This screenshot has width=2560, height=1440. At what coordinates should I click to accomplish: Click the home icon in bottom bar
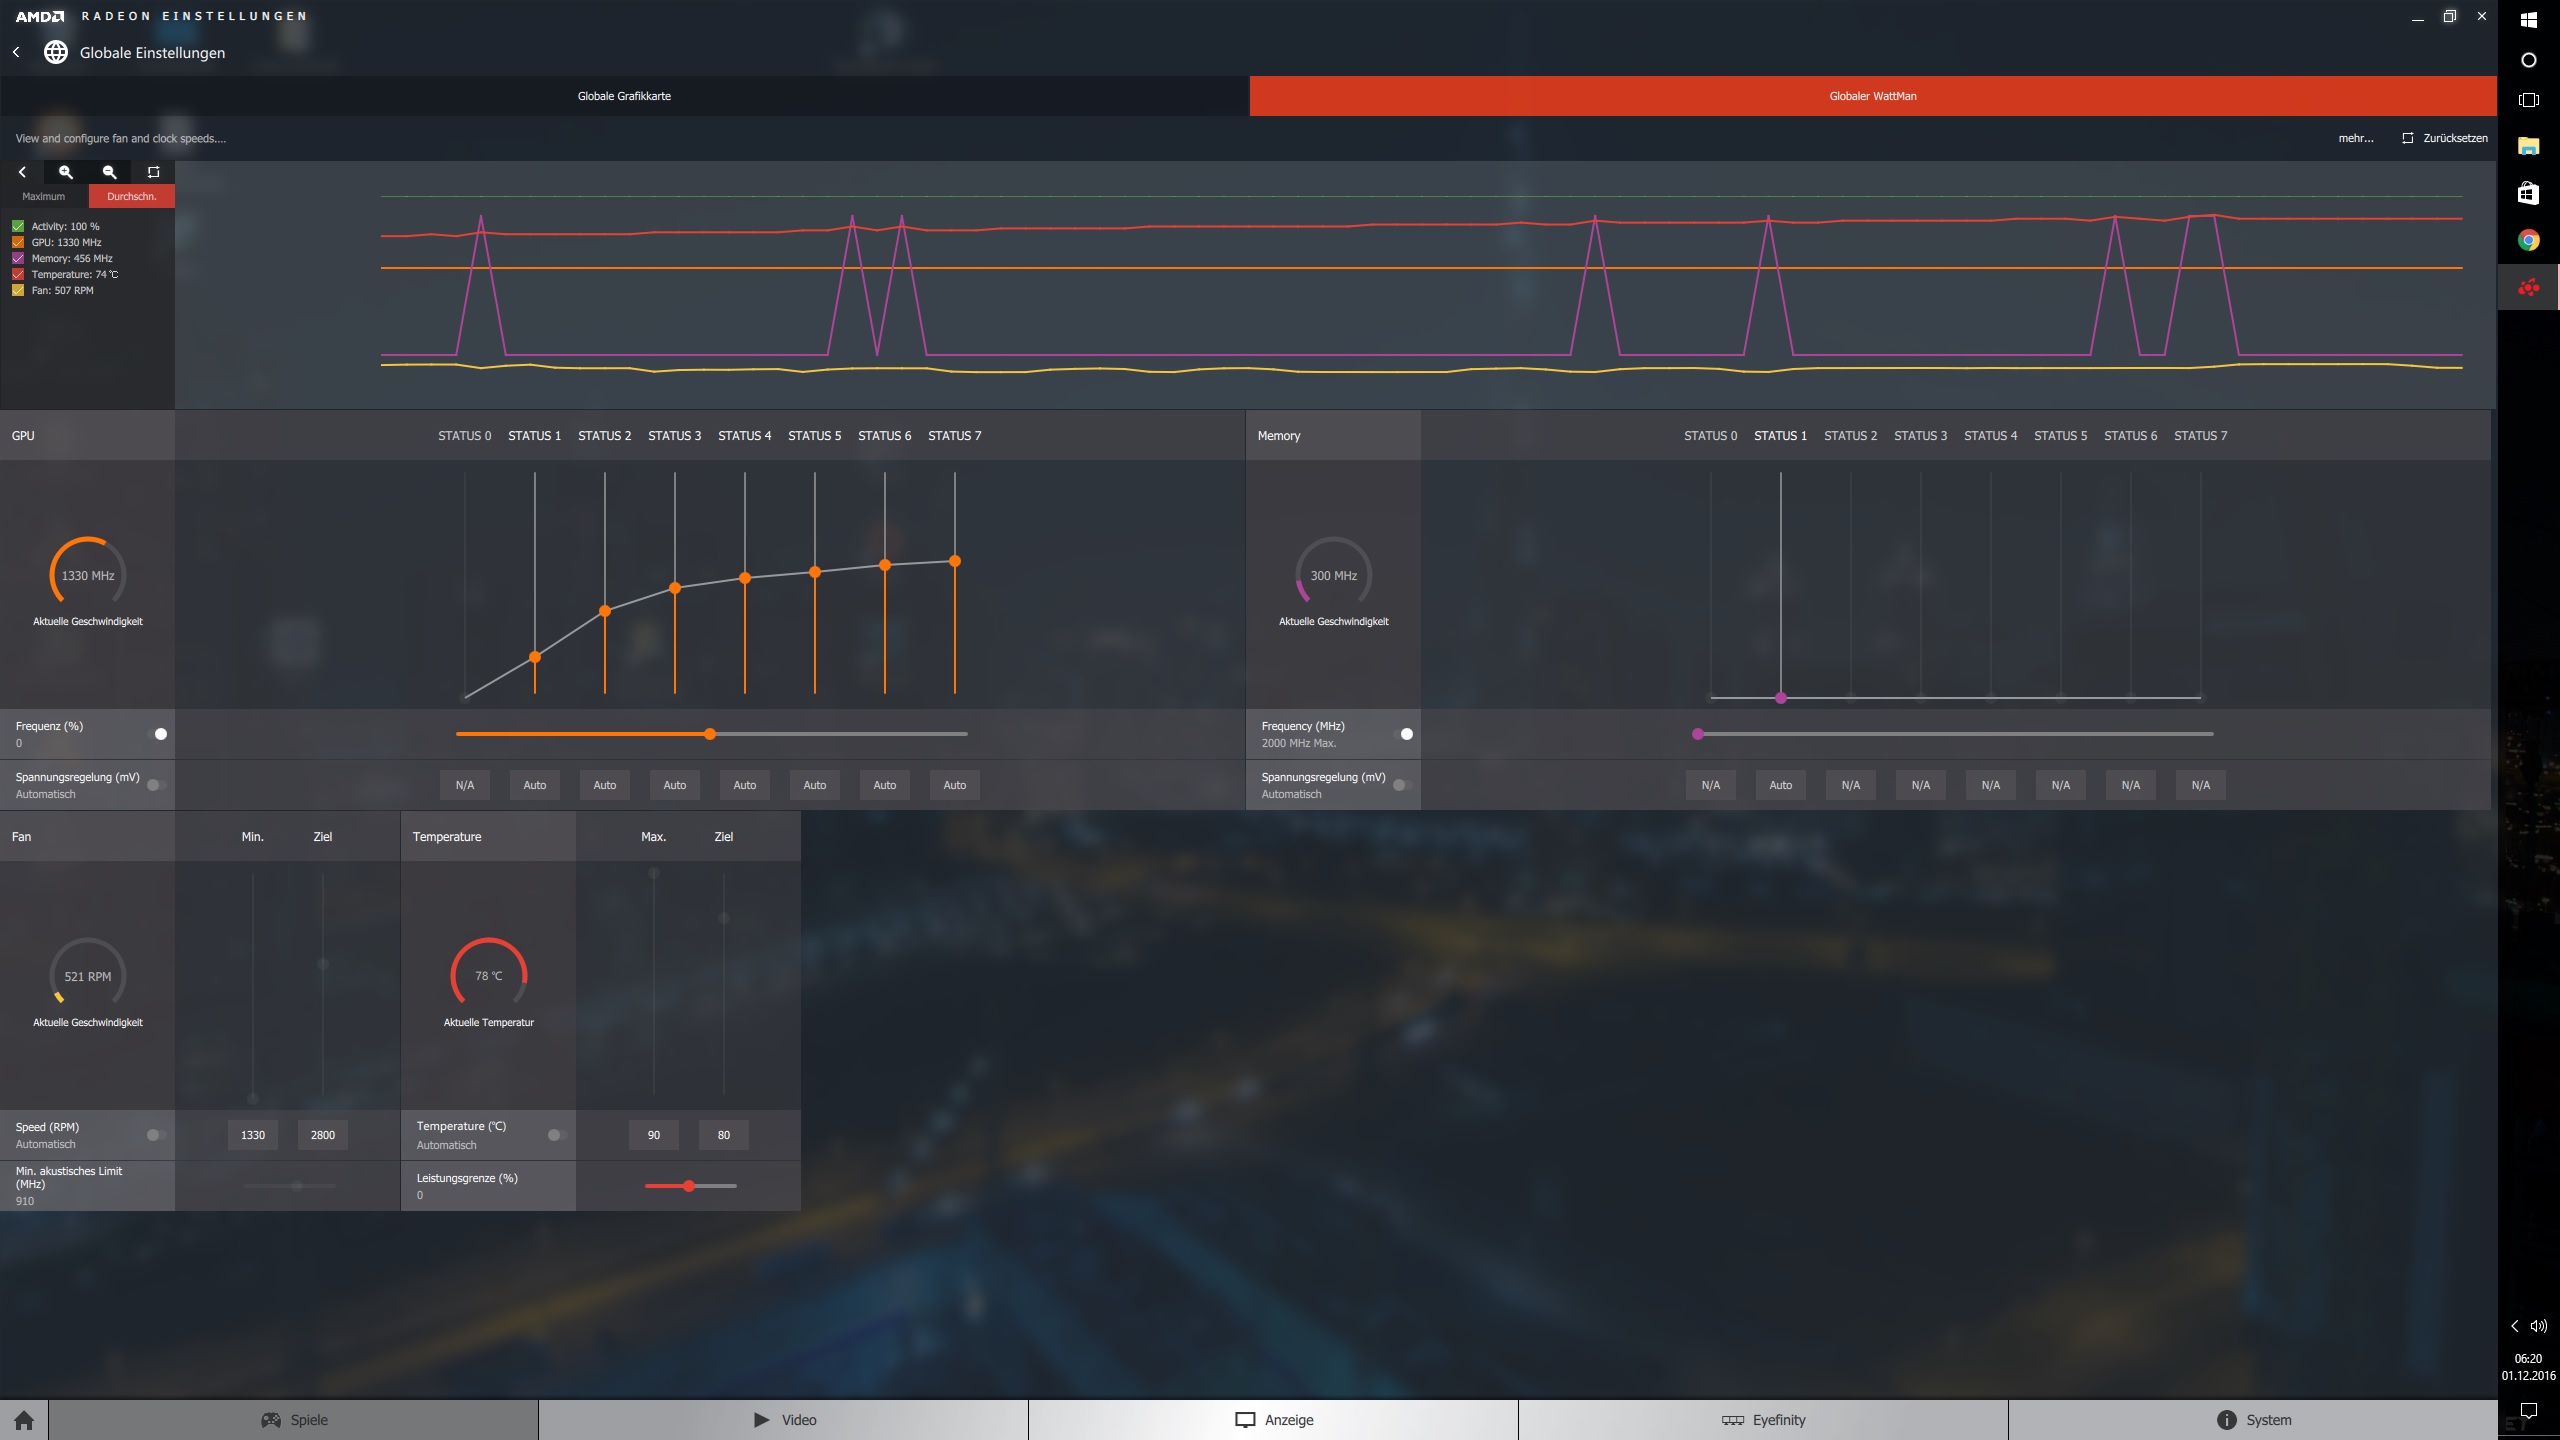click(24, 1420)
